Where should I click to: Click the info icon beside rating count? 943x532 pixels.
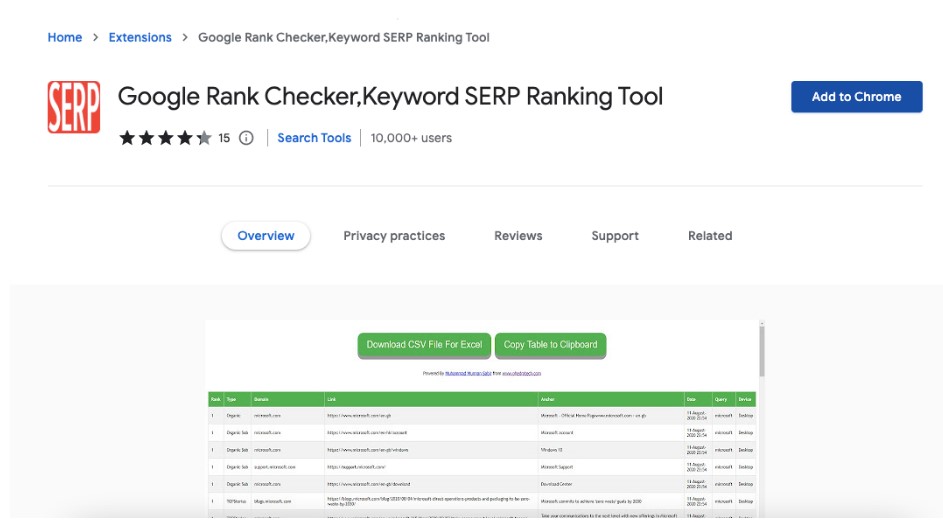coord(246,138)
